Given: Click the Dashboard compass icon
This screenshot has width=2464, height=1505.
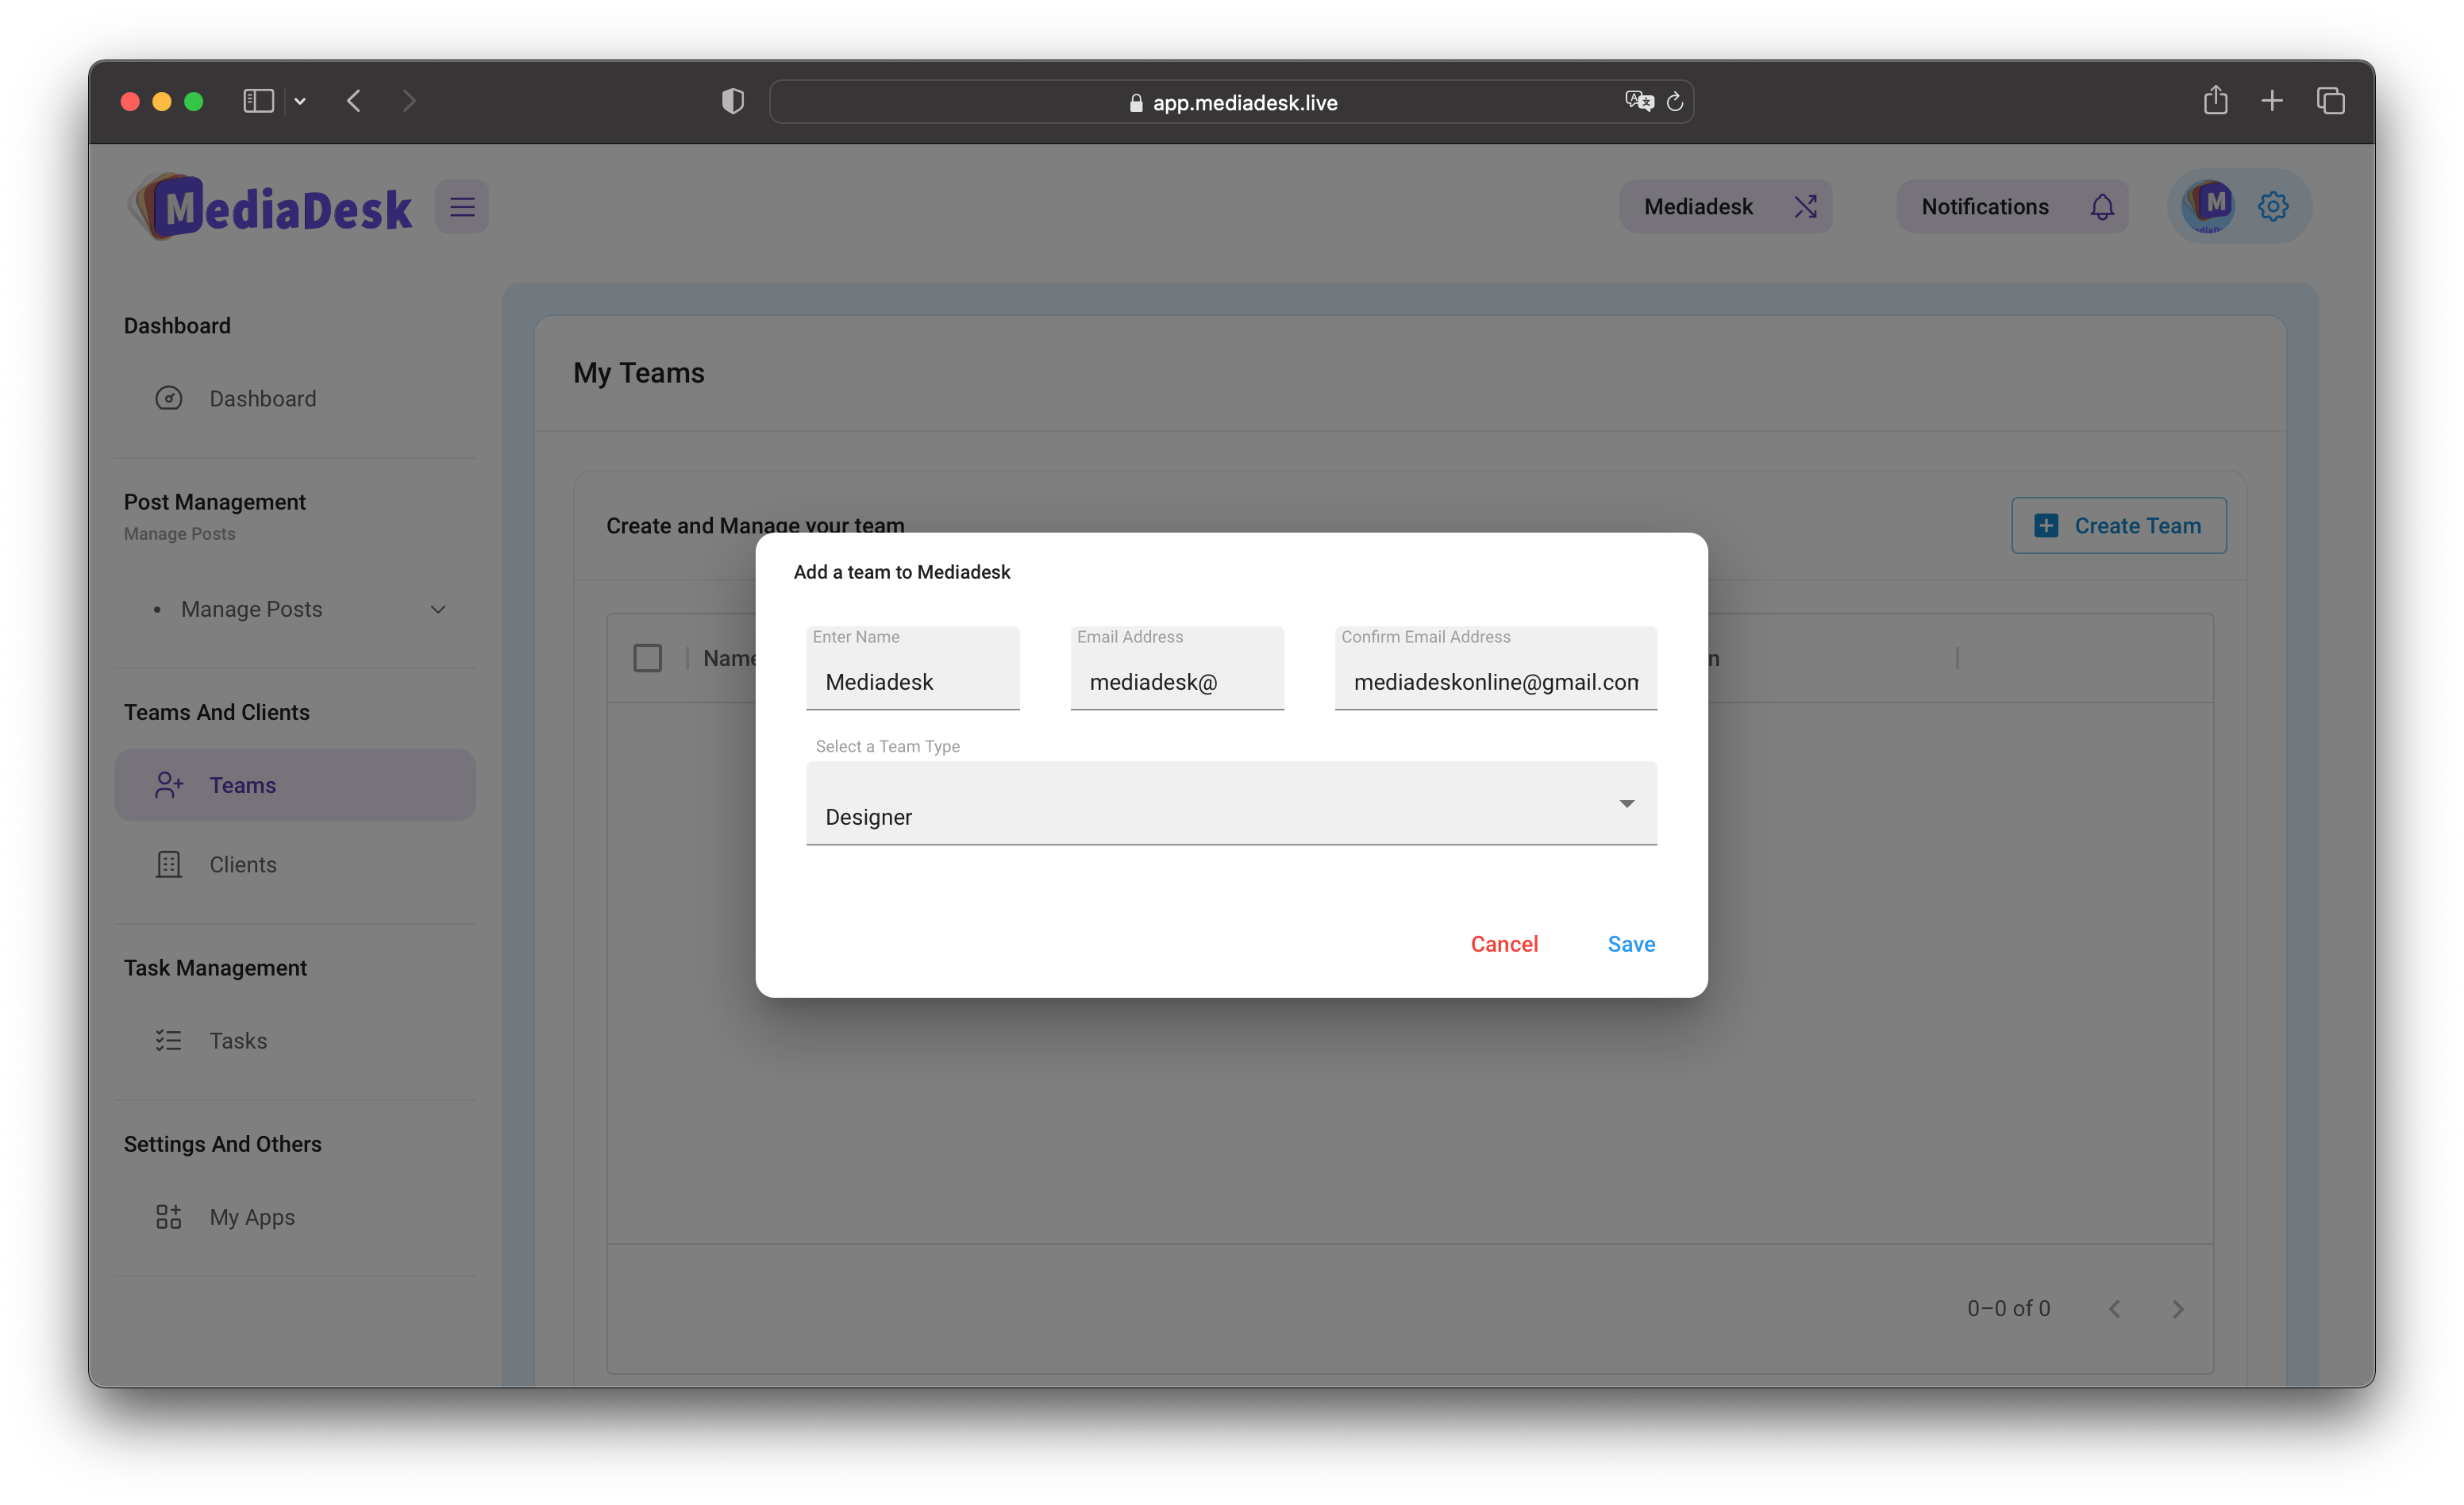Looking at the screenshot, I should (169, 398).
